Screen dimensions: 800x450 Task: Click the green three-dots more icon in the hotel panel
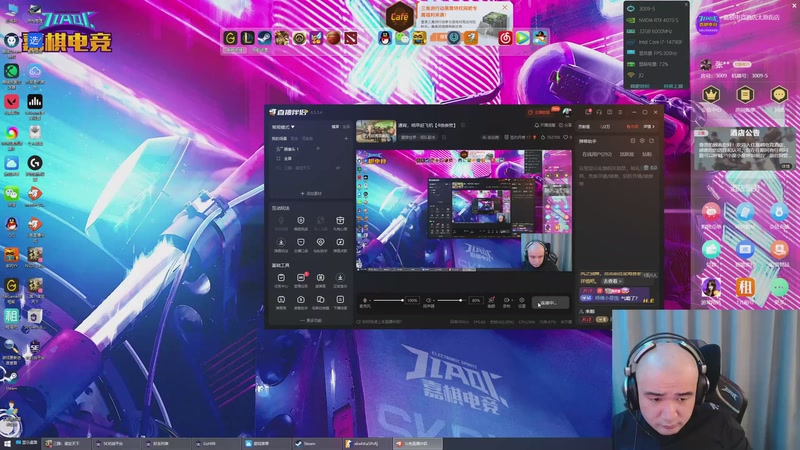coord(779,287)
